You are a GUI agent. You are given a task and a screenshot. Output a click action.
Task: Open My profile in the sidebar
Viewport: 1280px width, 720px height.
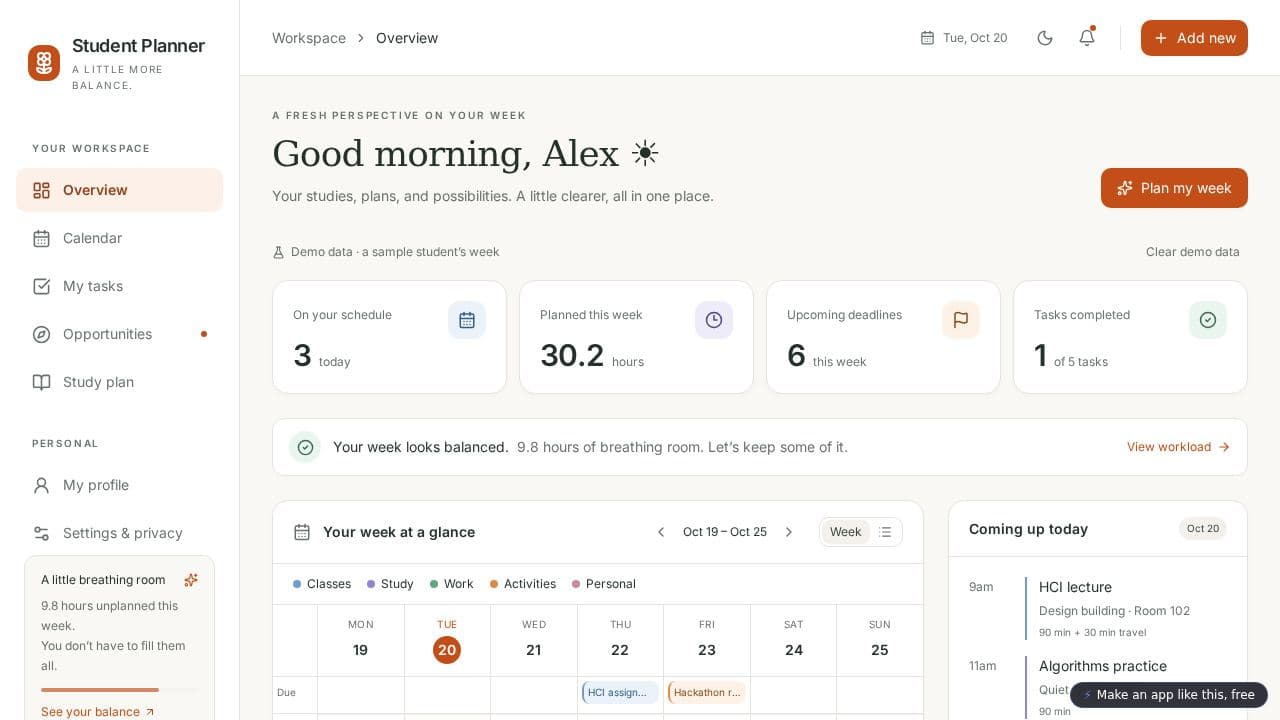[x=120, y=485]
